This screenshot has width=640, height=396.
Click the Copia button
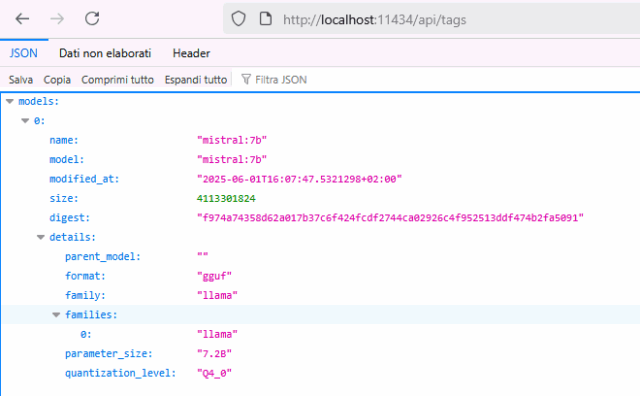click(57, 80)
